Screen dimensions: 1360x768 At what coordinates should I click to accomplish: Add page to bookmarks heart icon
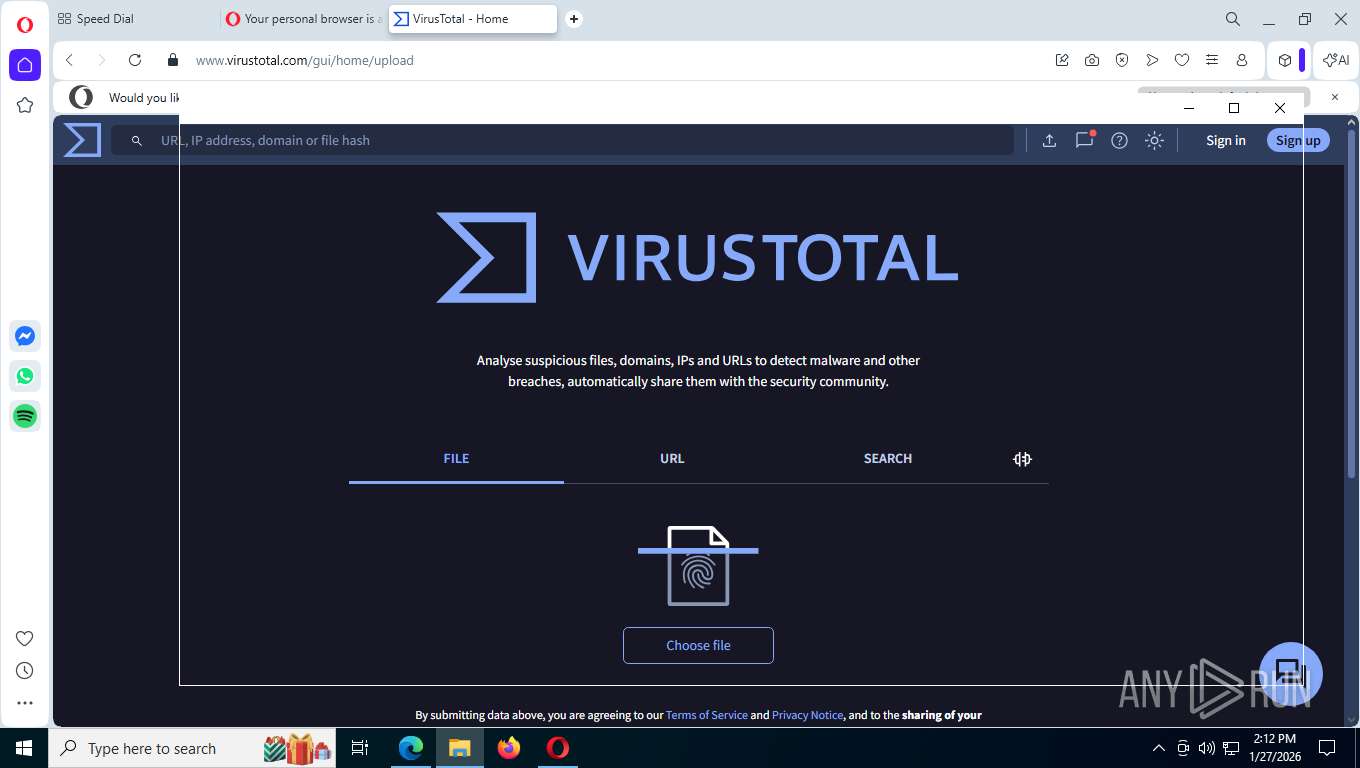1182,60
